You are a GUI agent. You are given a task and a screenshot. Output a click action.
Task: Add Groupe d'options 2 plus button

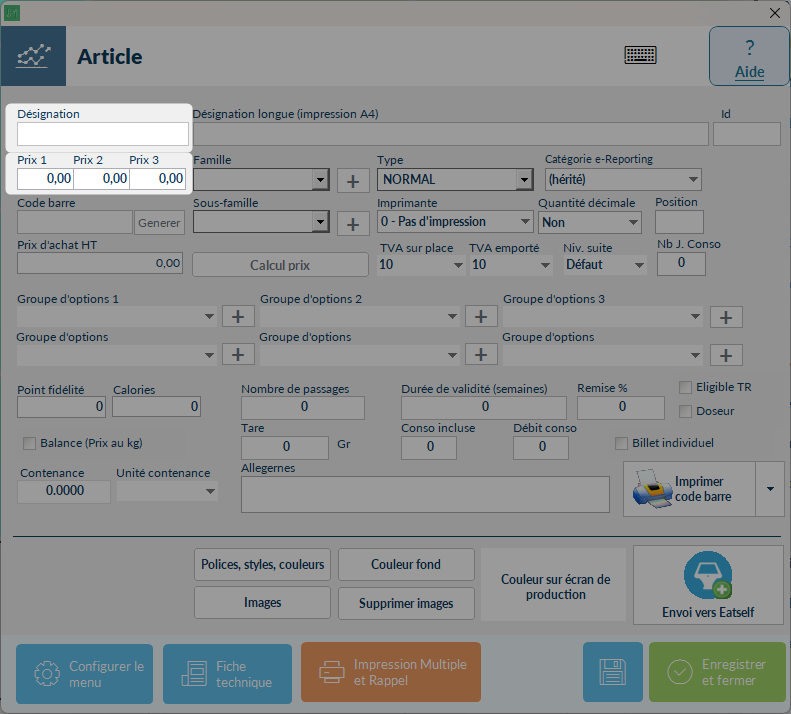click(481, 317)
